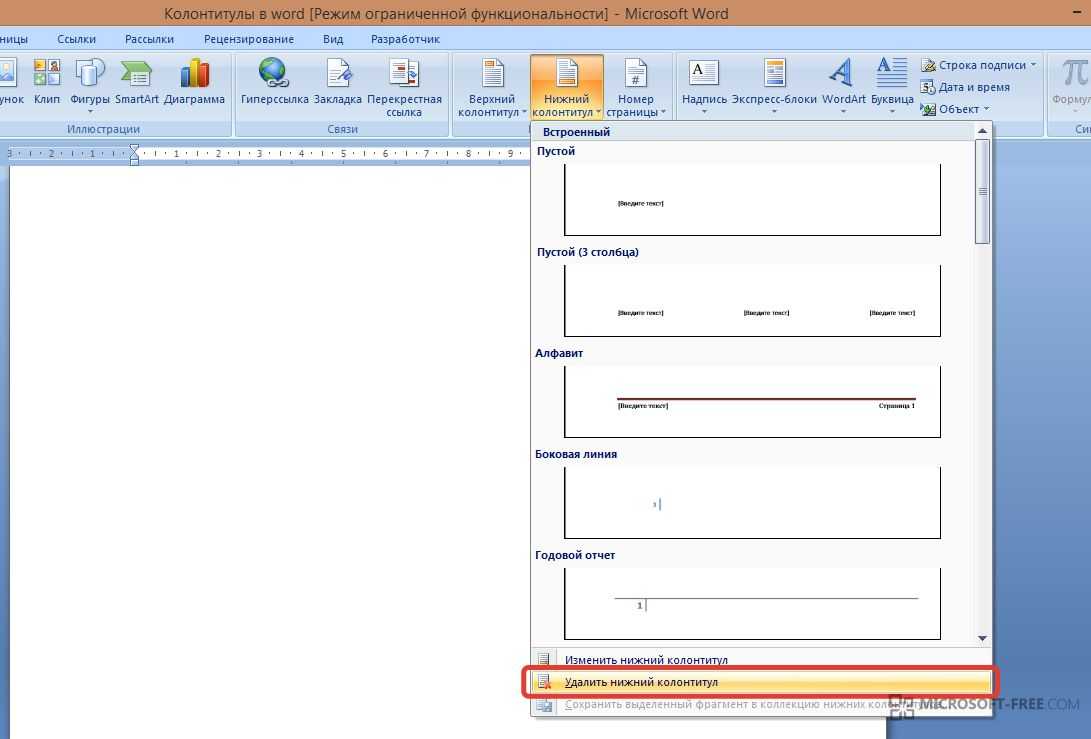
Task: Open the Ссылки ribbon tab
Action: [77, 39]
